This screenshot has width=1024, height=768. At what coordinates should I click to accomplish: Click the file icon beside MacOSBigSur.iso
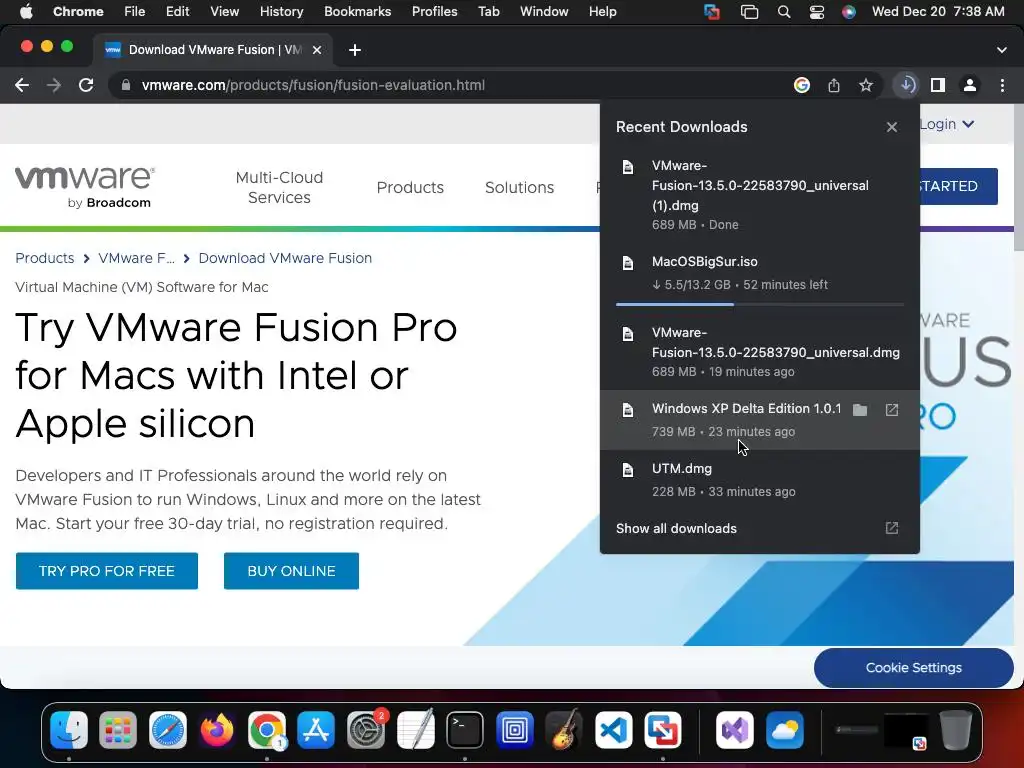(628, 263)
